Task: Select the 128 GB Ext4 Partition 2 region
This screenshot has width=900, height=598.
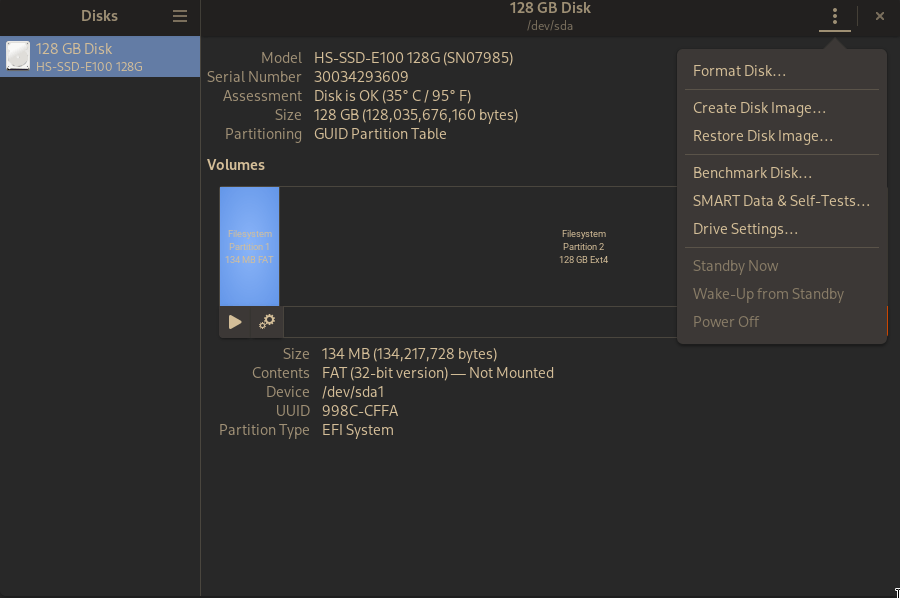Action: click(x=583, y=246)
